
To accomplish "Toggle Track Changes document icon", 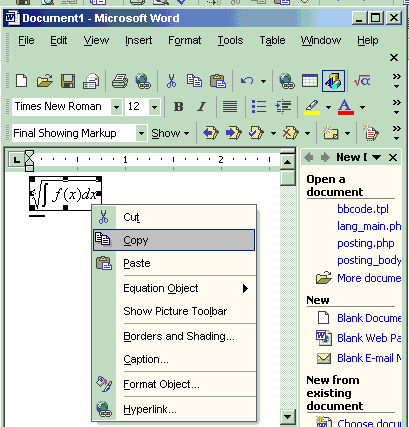I will (x=371, y=133).
